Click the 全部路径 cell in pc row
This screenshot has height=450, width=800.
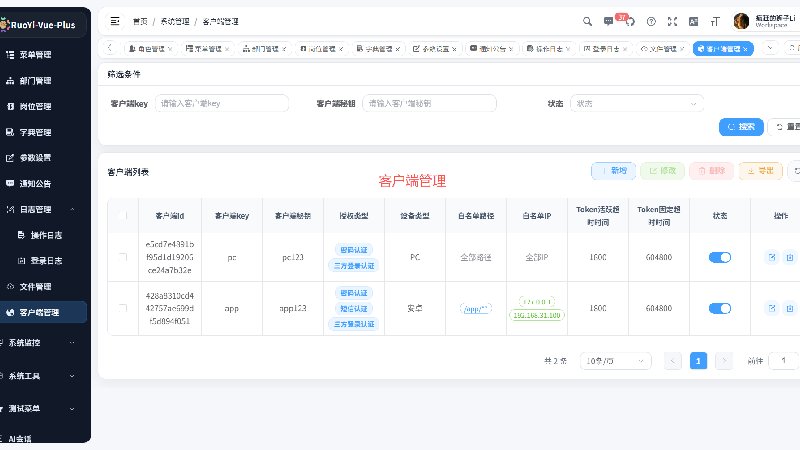(x=476, y=257)
